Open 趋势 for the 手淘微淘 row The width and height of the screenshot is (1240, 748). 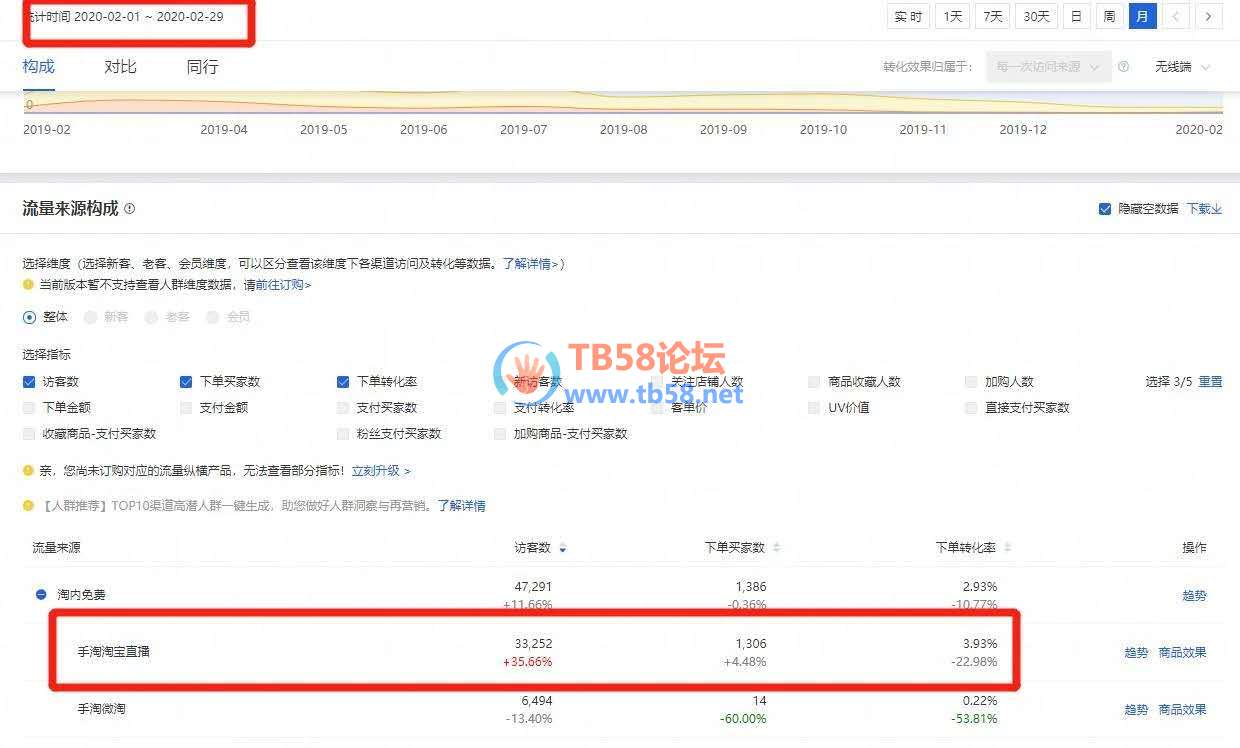[1136, 709]
